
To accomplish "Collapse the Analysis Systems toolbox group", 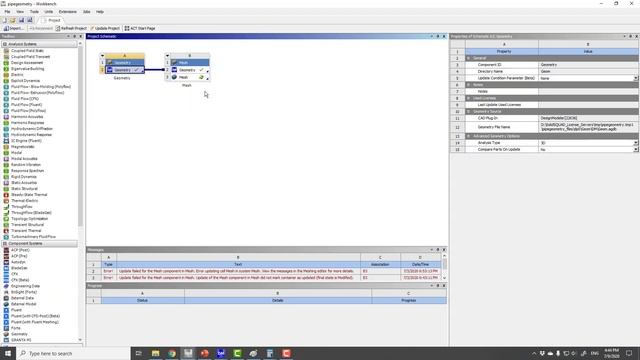I will click(5, 44).
